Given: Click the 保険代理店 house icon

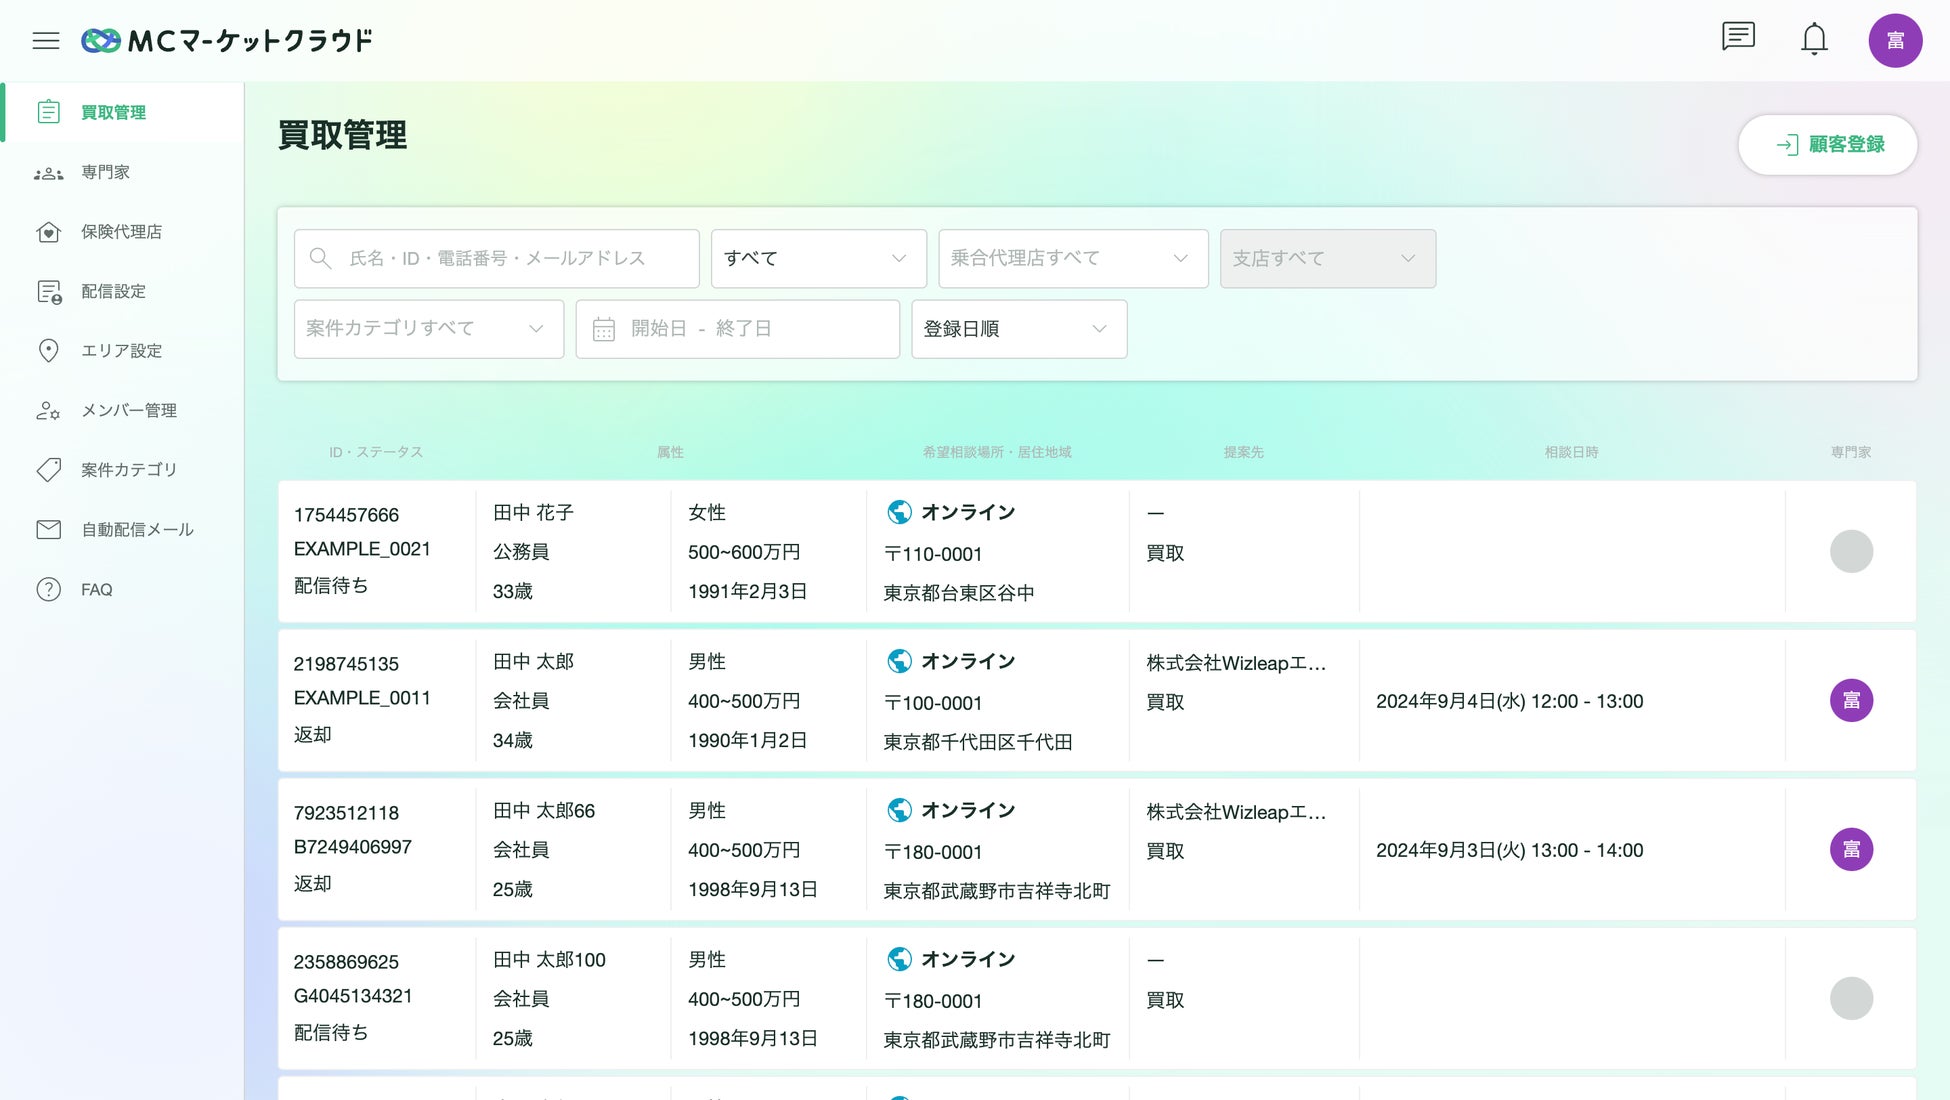Looking at the screenshot, I should point(48,232).
